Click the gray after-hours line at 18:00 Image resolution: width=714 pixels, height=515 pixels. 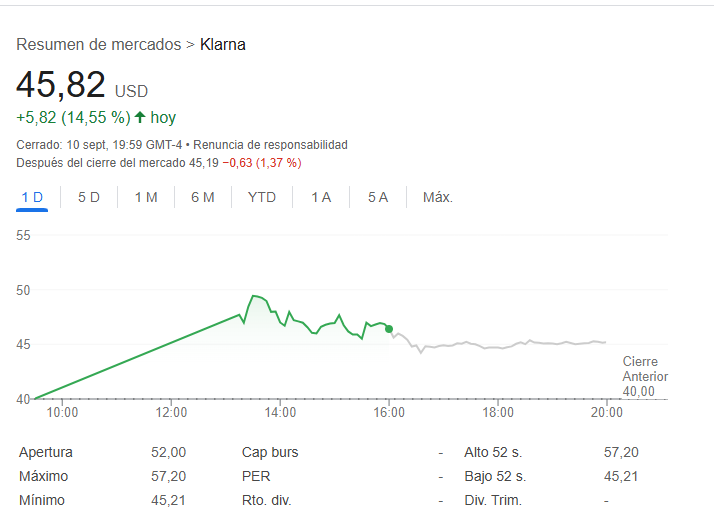click(498, 347)
